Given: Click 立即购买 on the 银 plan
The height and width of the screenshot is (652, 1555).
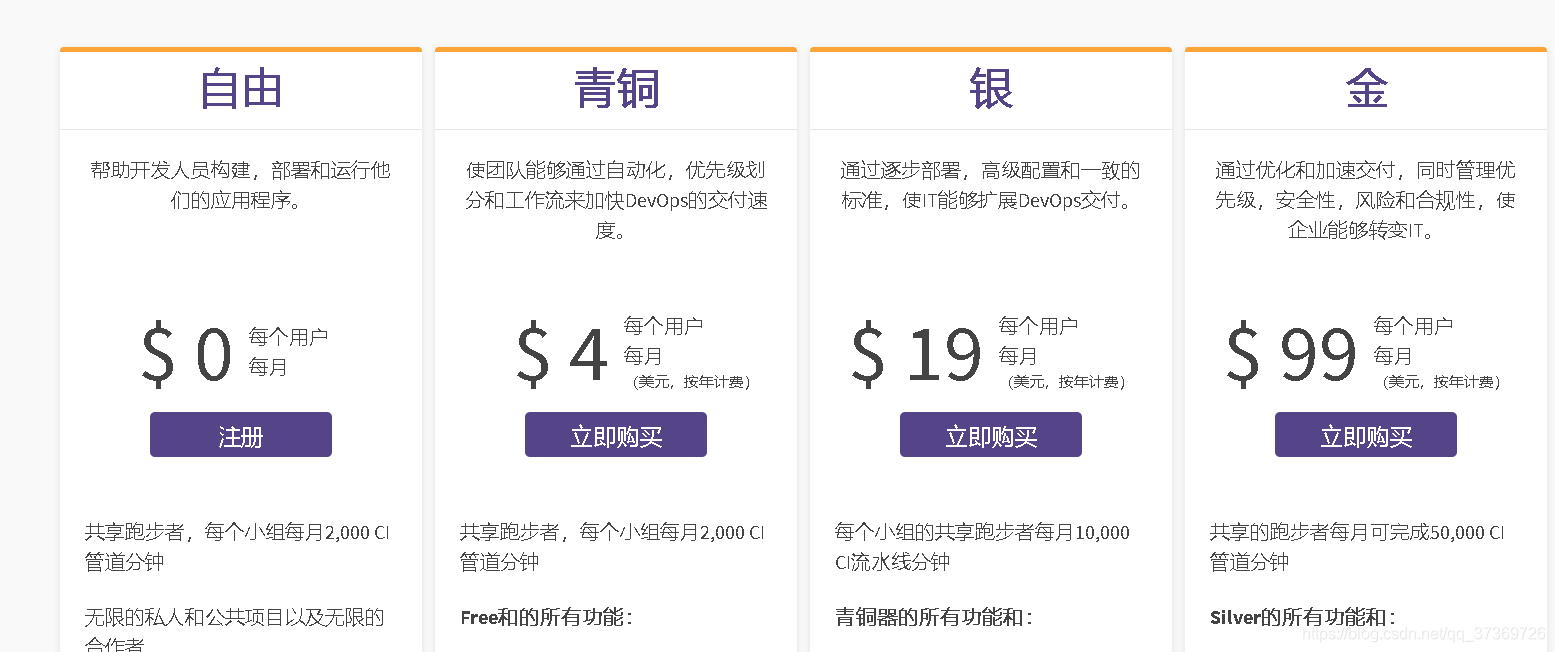Looking at the screenshot, I should (990, 434).
